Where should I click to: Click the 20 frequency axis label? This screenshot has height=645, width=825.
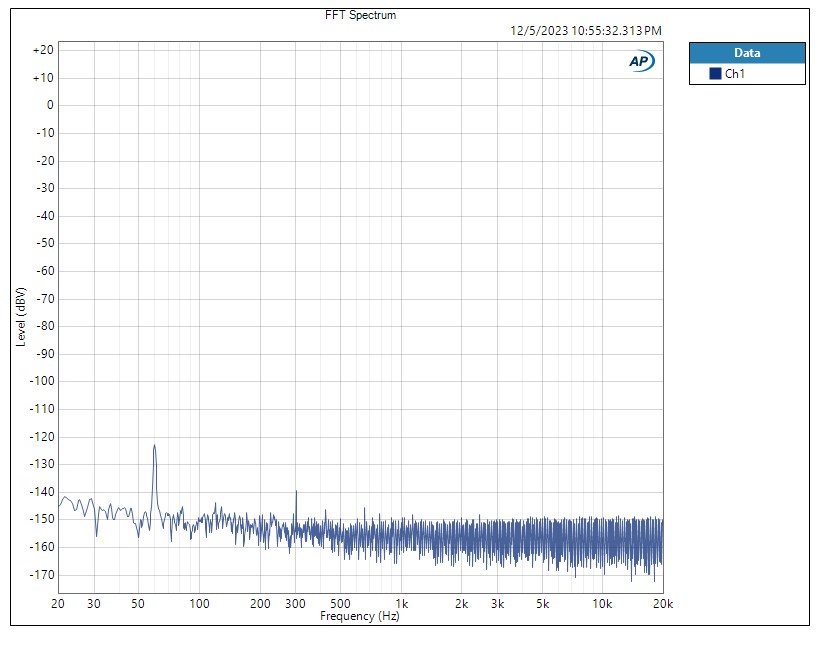[x=58, y=604]
